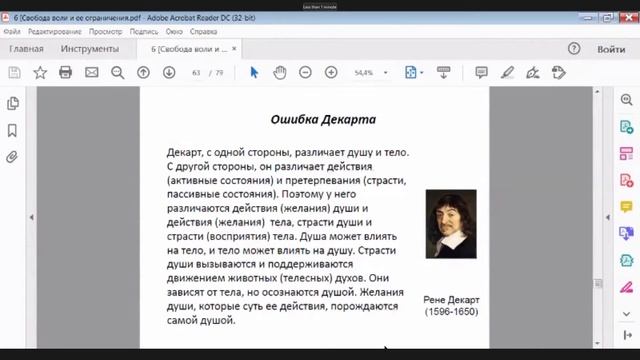
Task: Click the scrollbar down arrow
Action: 598,344
